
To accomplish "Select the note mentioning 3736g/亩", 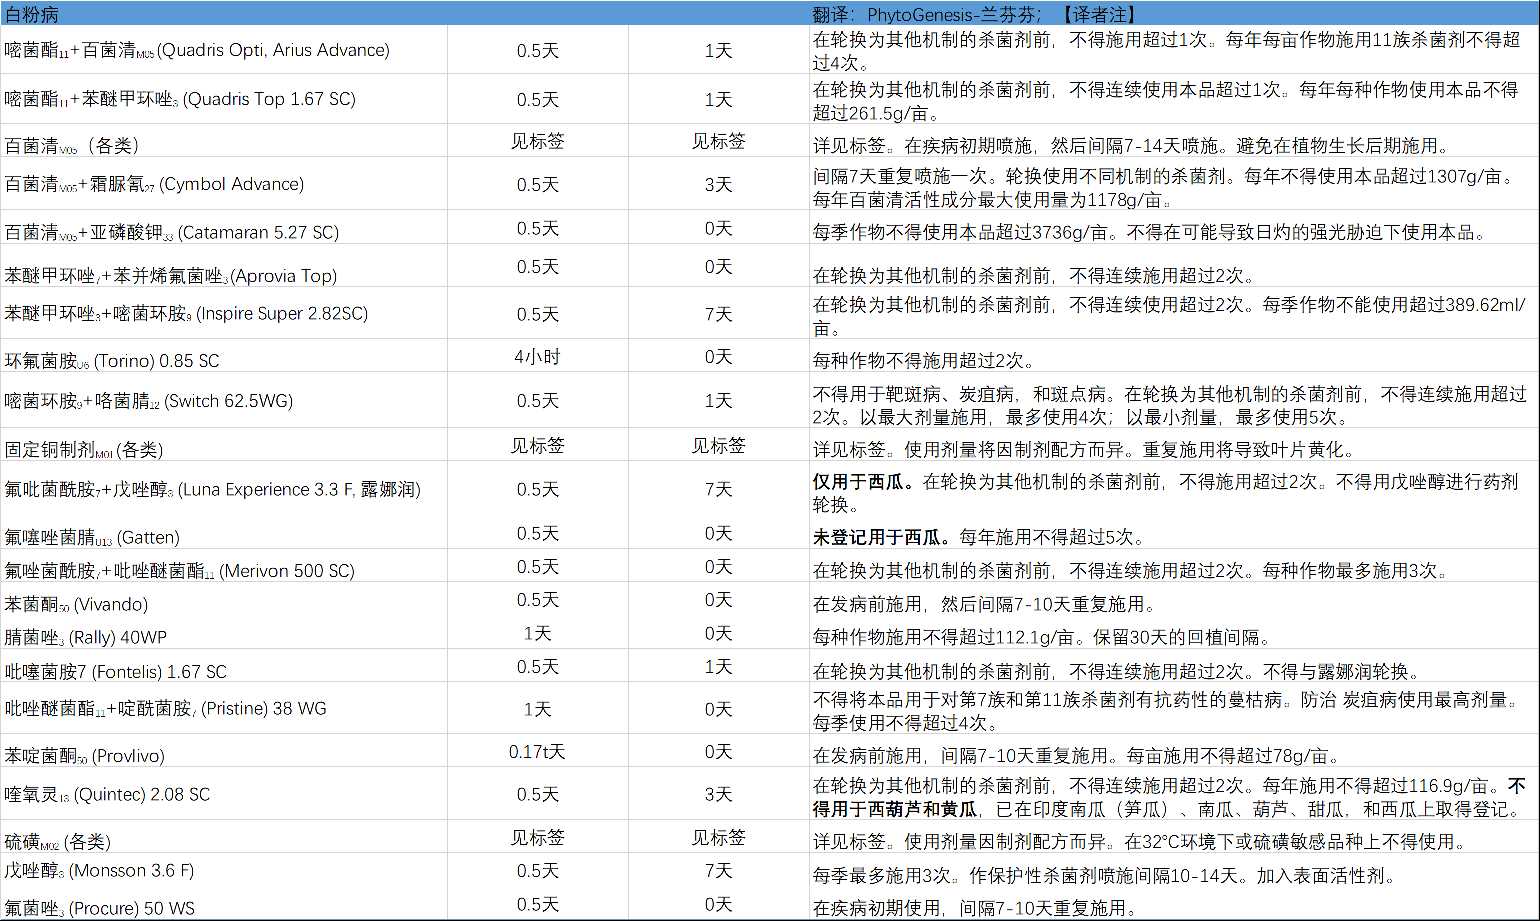I will click(x=1174, y=228).
